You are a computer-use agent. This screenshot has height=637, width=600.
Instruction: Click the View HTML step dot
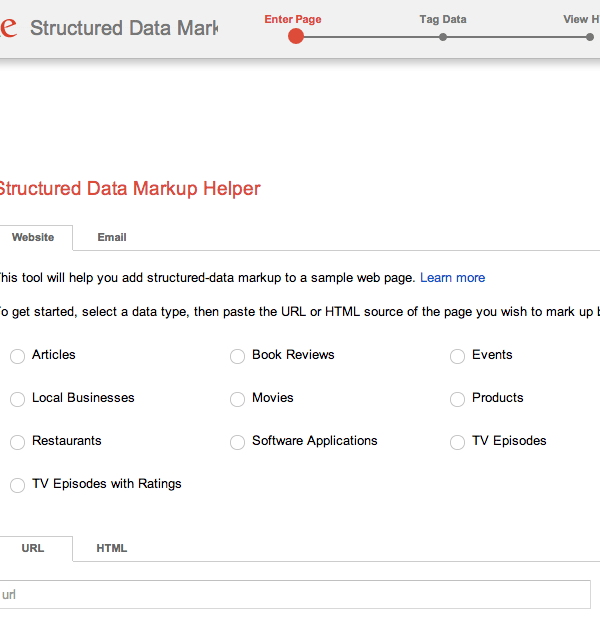click(x=590, y=37)
